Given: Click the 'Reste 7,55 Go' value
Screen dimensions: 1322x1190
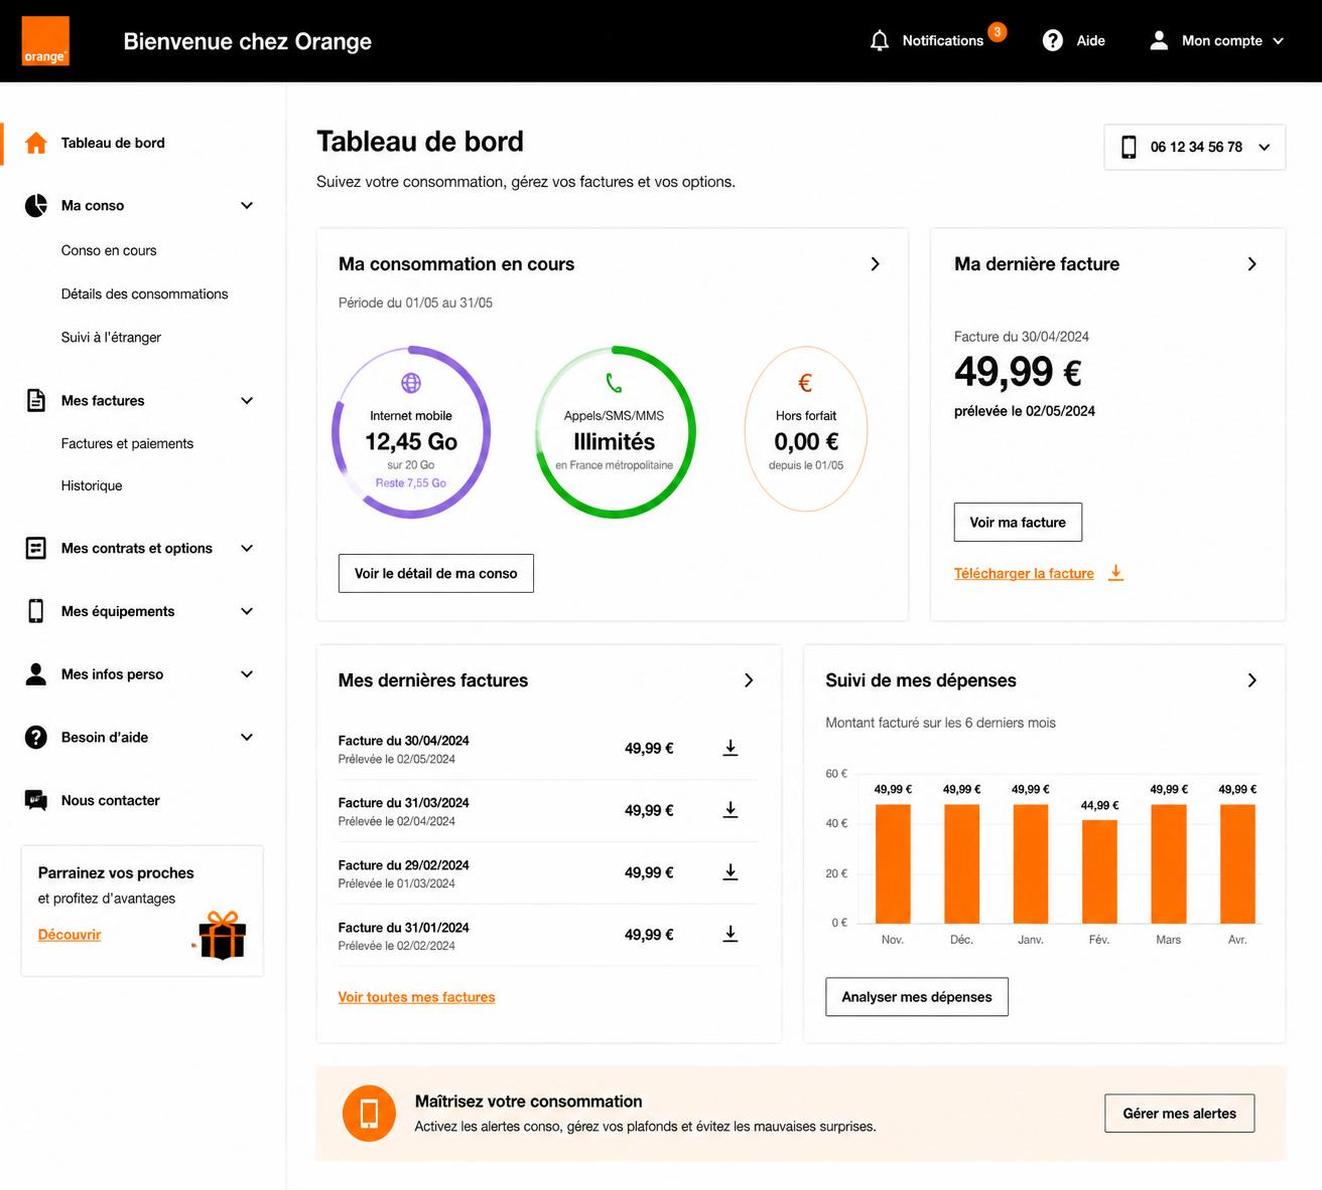Looking at the screenshot, I should click(x=411, y=483).
